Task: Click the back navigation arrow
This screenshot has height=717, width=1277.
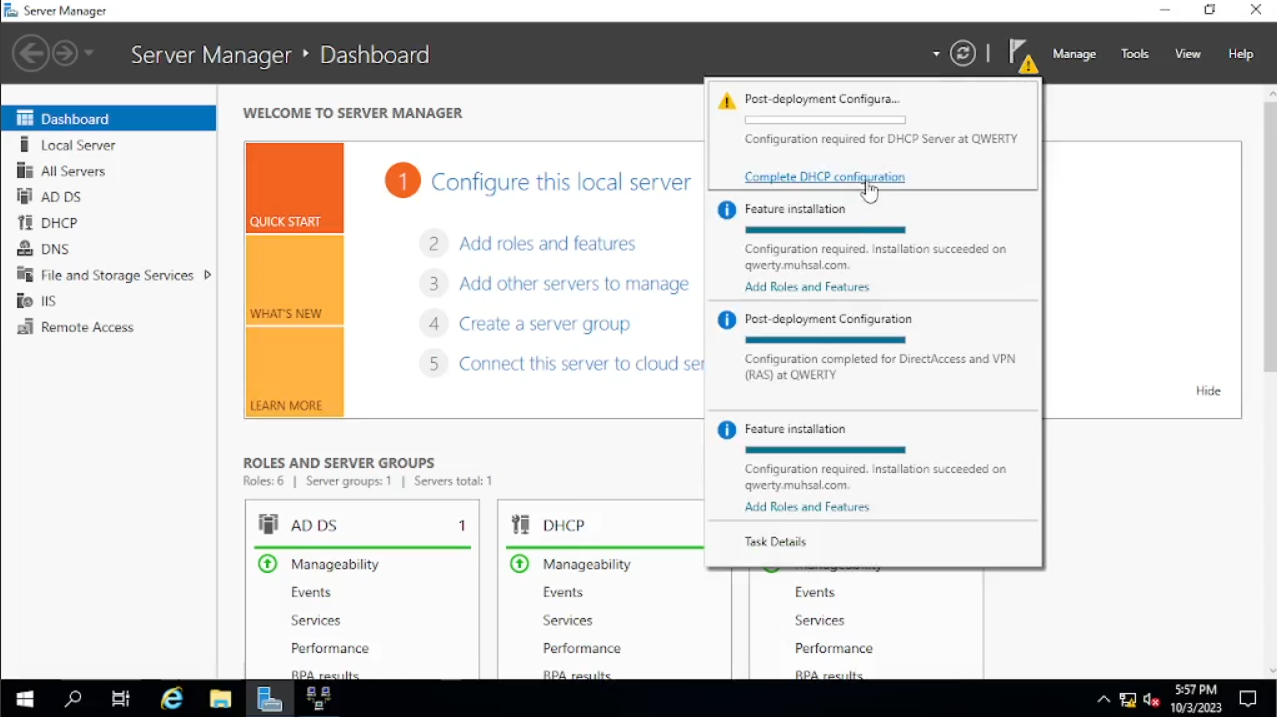Action: [31, 53]
